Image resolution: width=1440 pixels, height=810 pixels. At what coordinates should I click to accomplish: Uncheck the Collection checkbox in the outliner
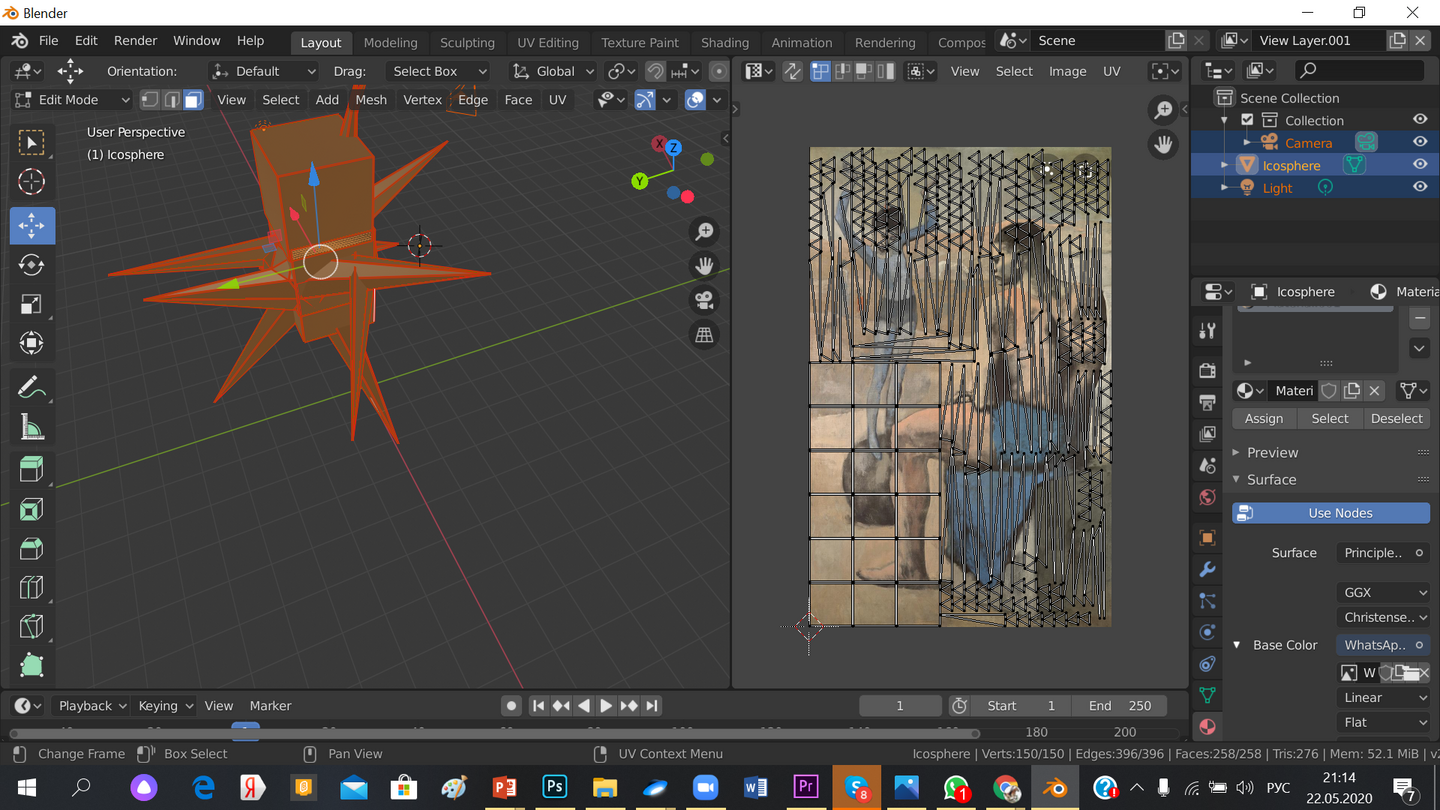[x=1247, y=120]
